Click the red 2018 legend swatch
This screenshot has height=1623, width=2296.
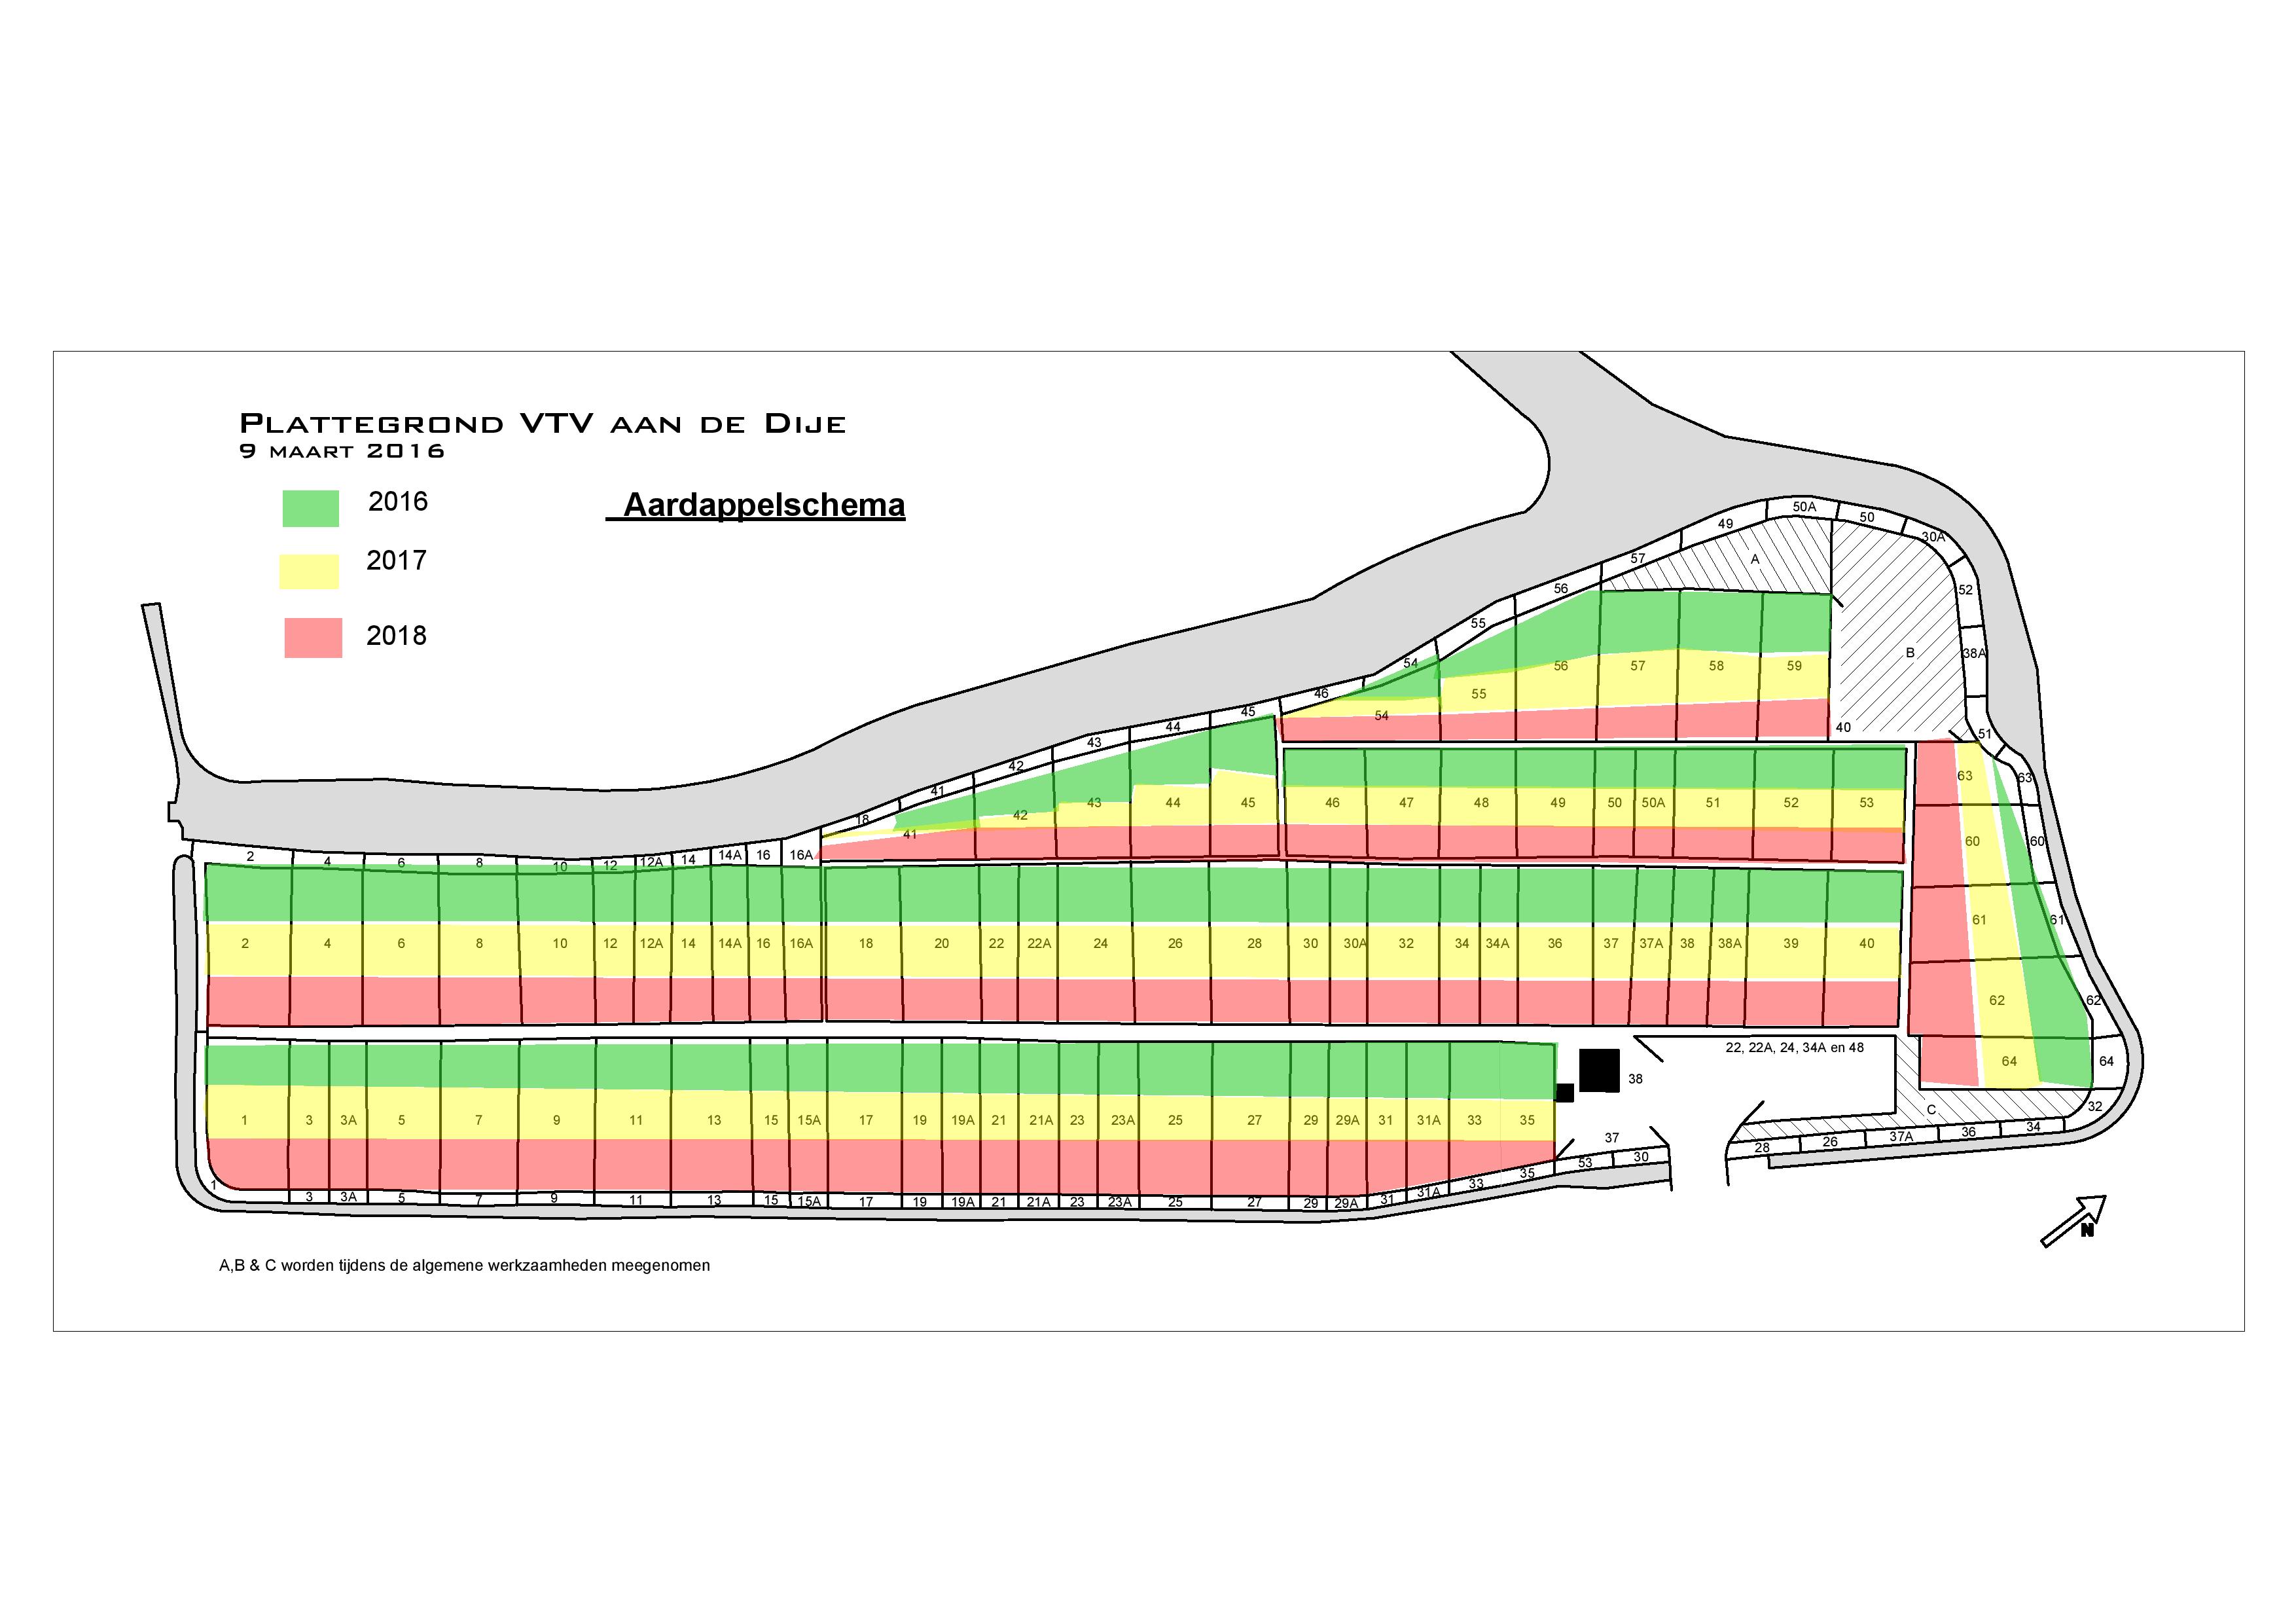click(313, 637)
